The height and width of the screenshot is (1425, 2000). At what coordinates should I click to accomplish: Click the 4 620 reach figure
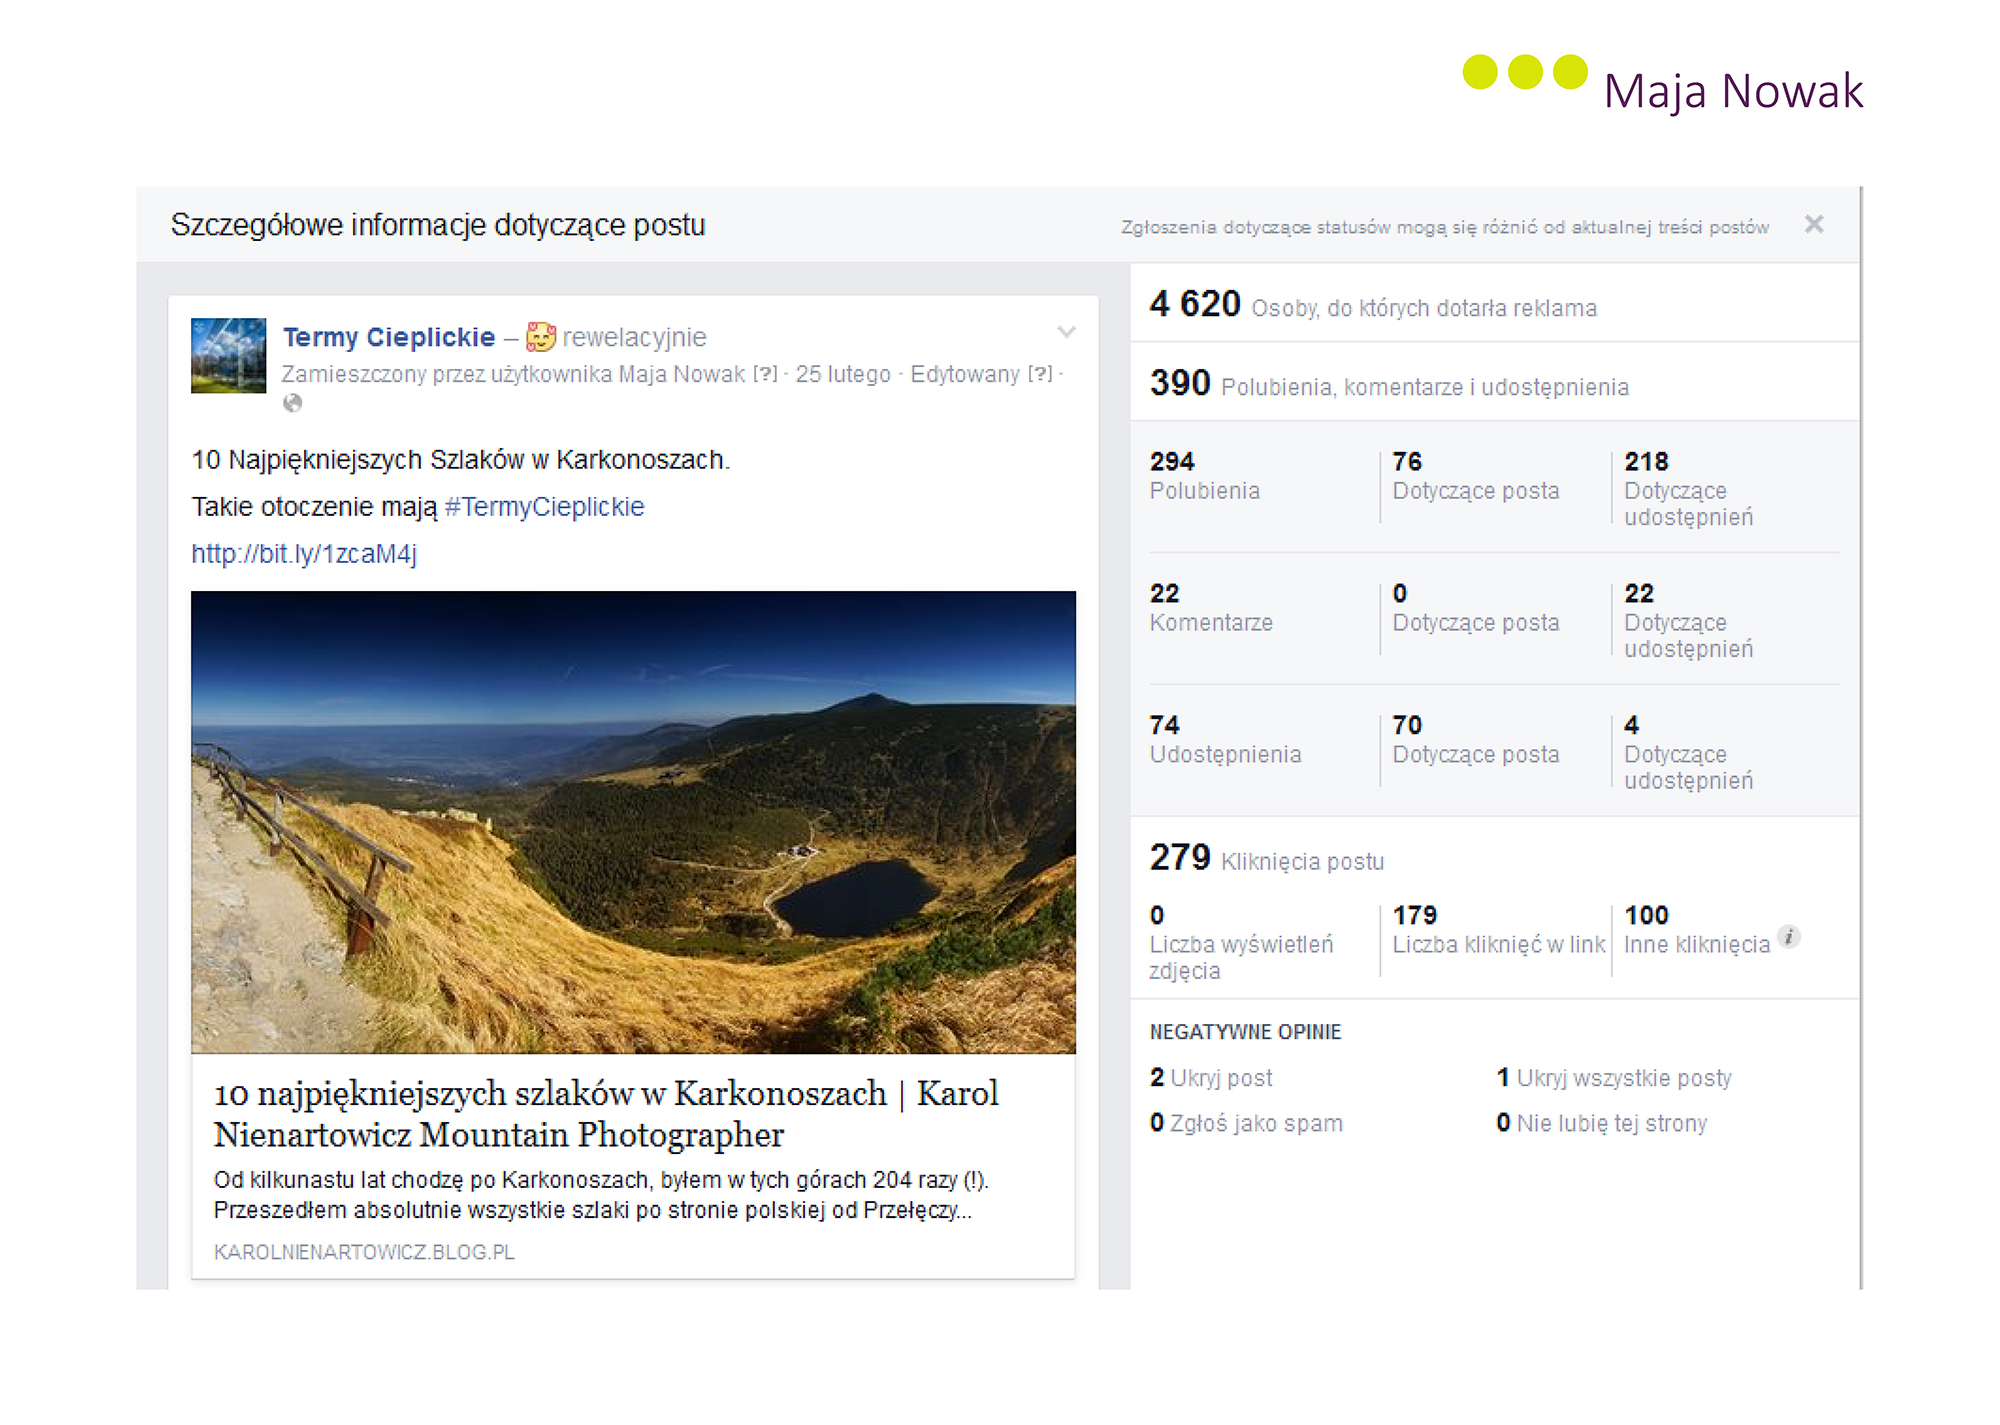tap(1195, 304)
